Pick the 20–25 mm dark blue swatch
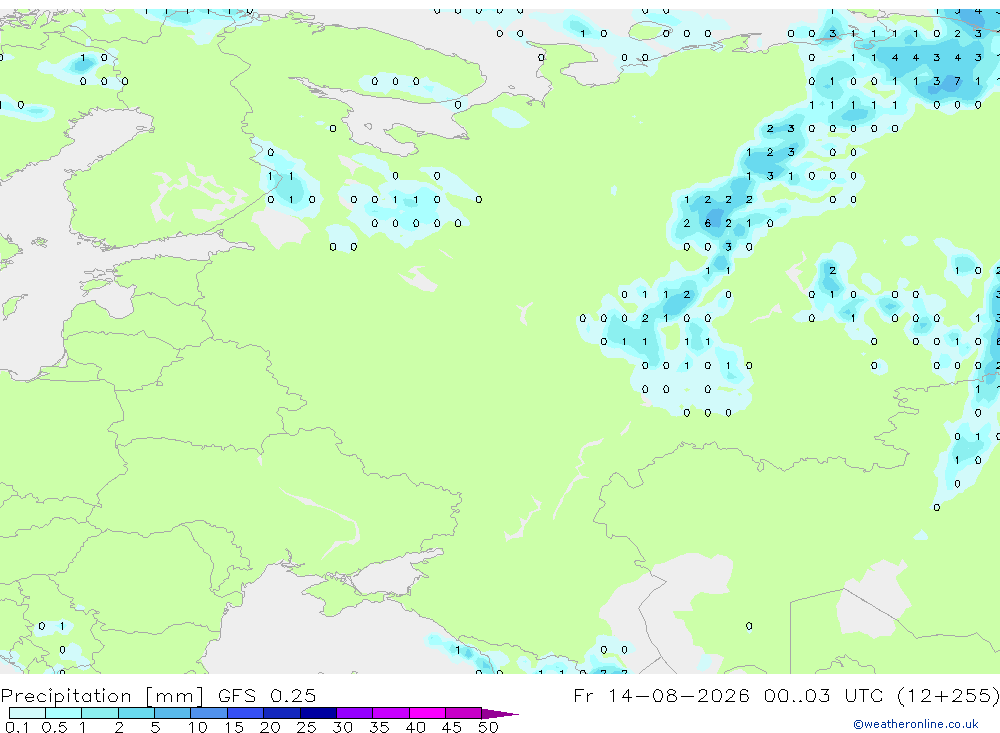1000x733 pixels. [x=282, y=713]
